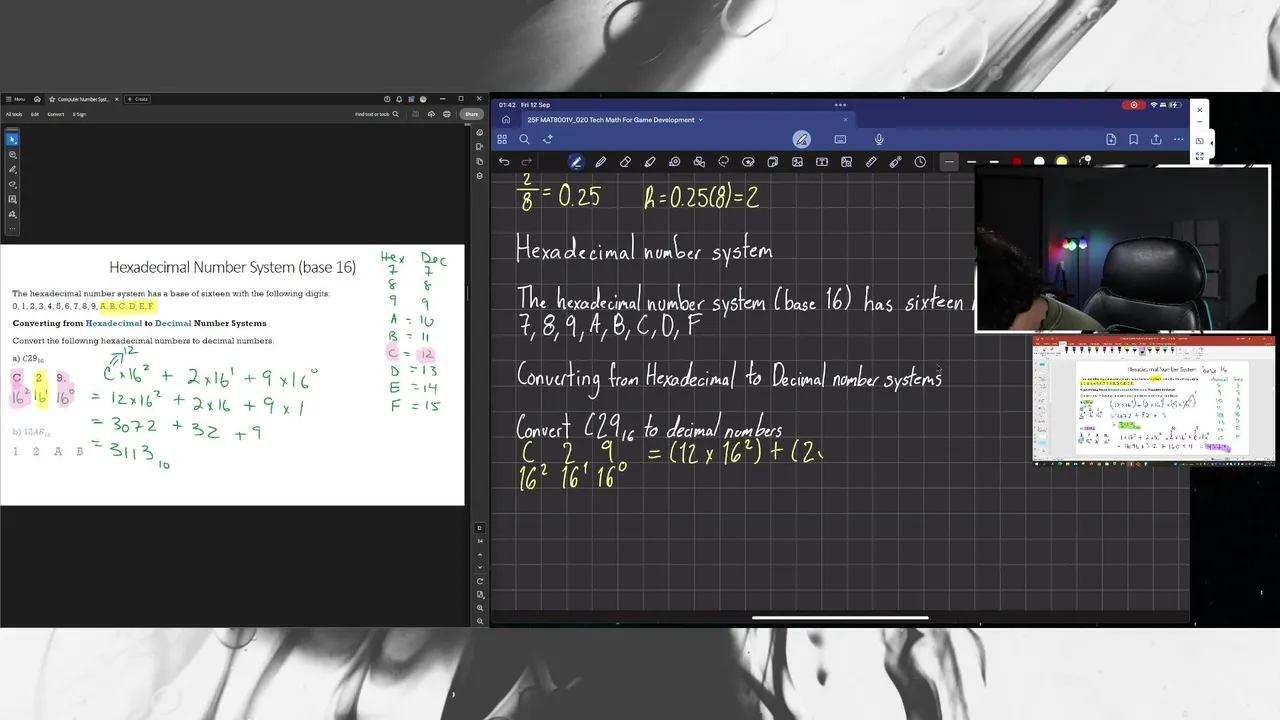Select the ruler tool

coord(871,162)
